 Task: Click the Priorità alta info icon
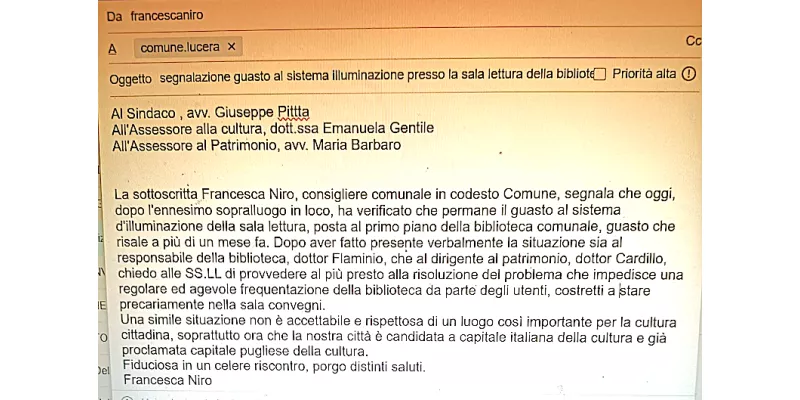[689, 74]
